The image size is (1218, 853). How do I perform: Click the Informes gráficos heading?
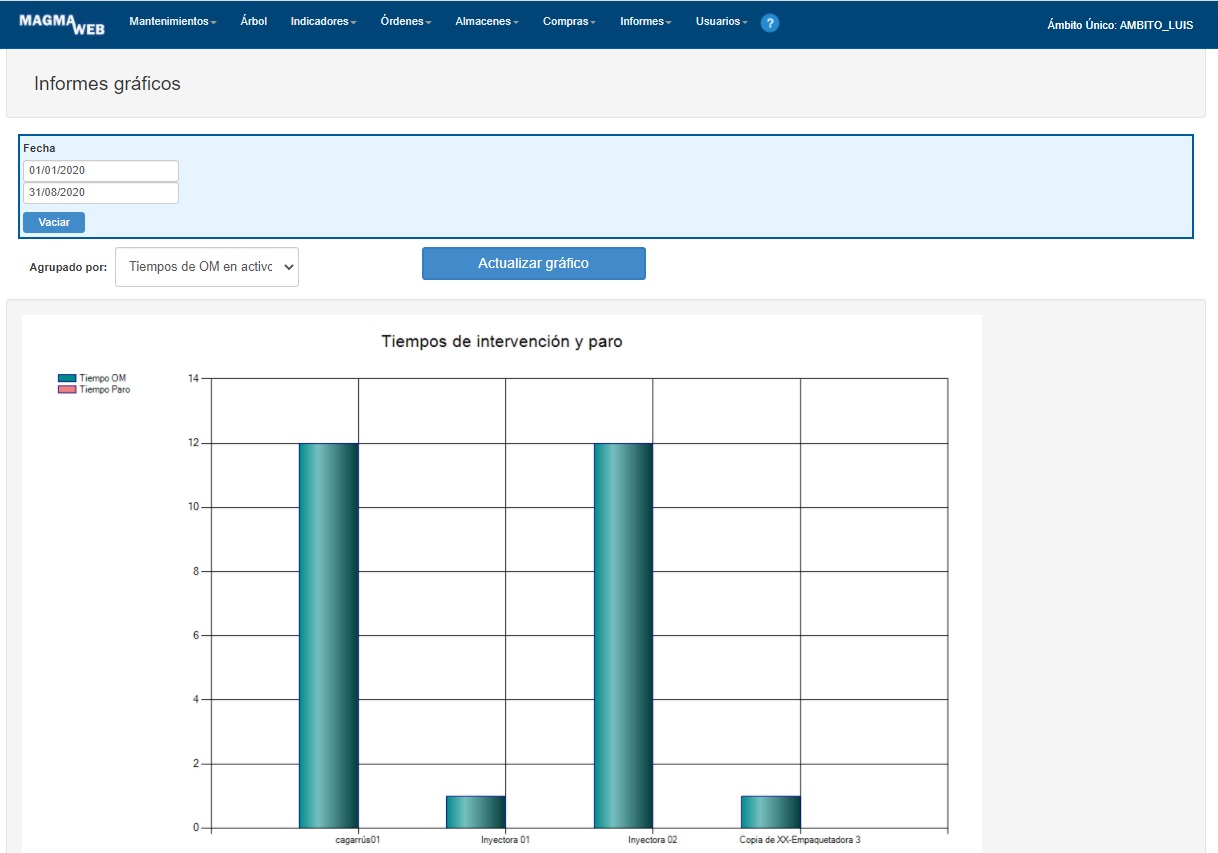click(107, 84)
